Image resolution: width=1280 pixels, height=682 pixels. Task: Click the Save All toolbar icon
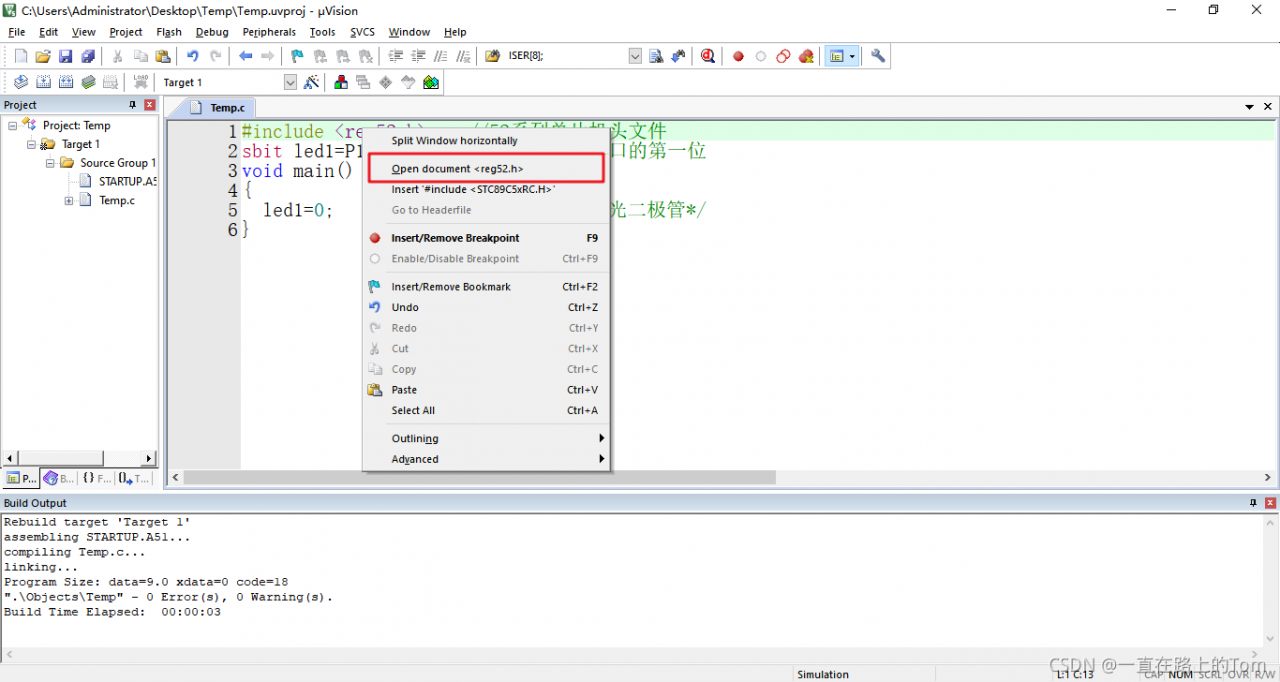87,57
